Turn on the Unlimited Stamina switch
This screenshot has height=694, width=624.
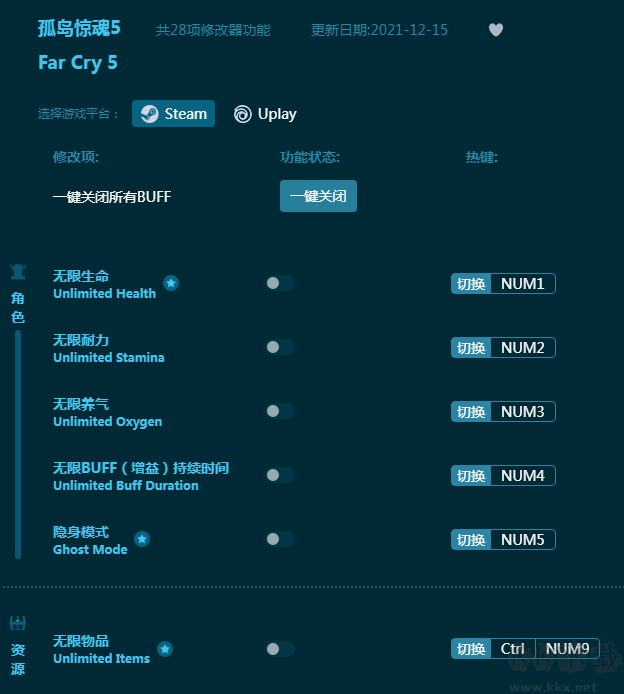281,347
